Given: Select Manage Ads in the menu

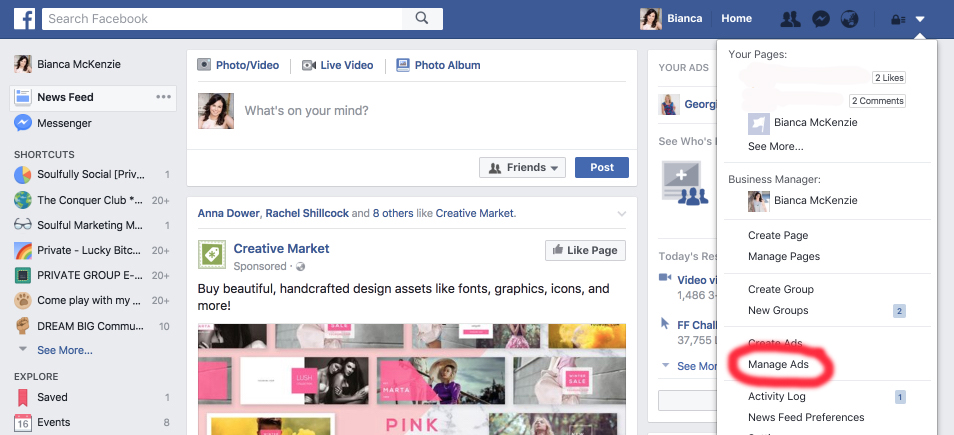Looking at the screenshot, I should (778, 364).
